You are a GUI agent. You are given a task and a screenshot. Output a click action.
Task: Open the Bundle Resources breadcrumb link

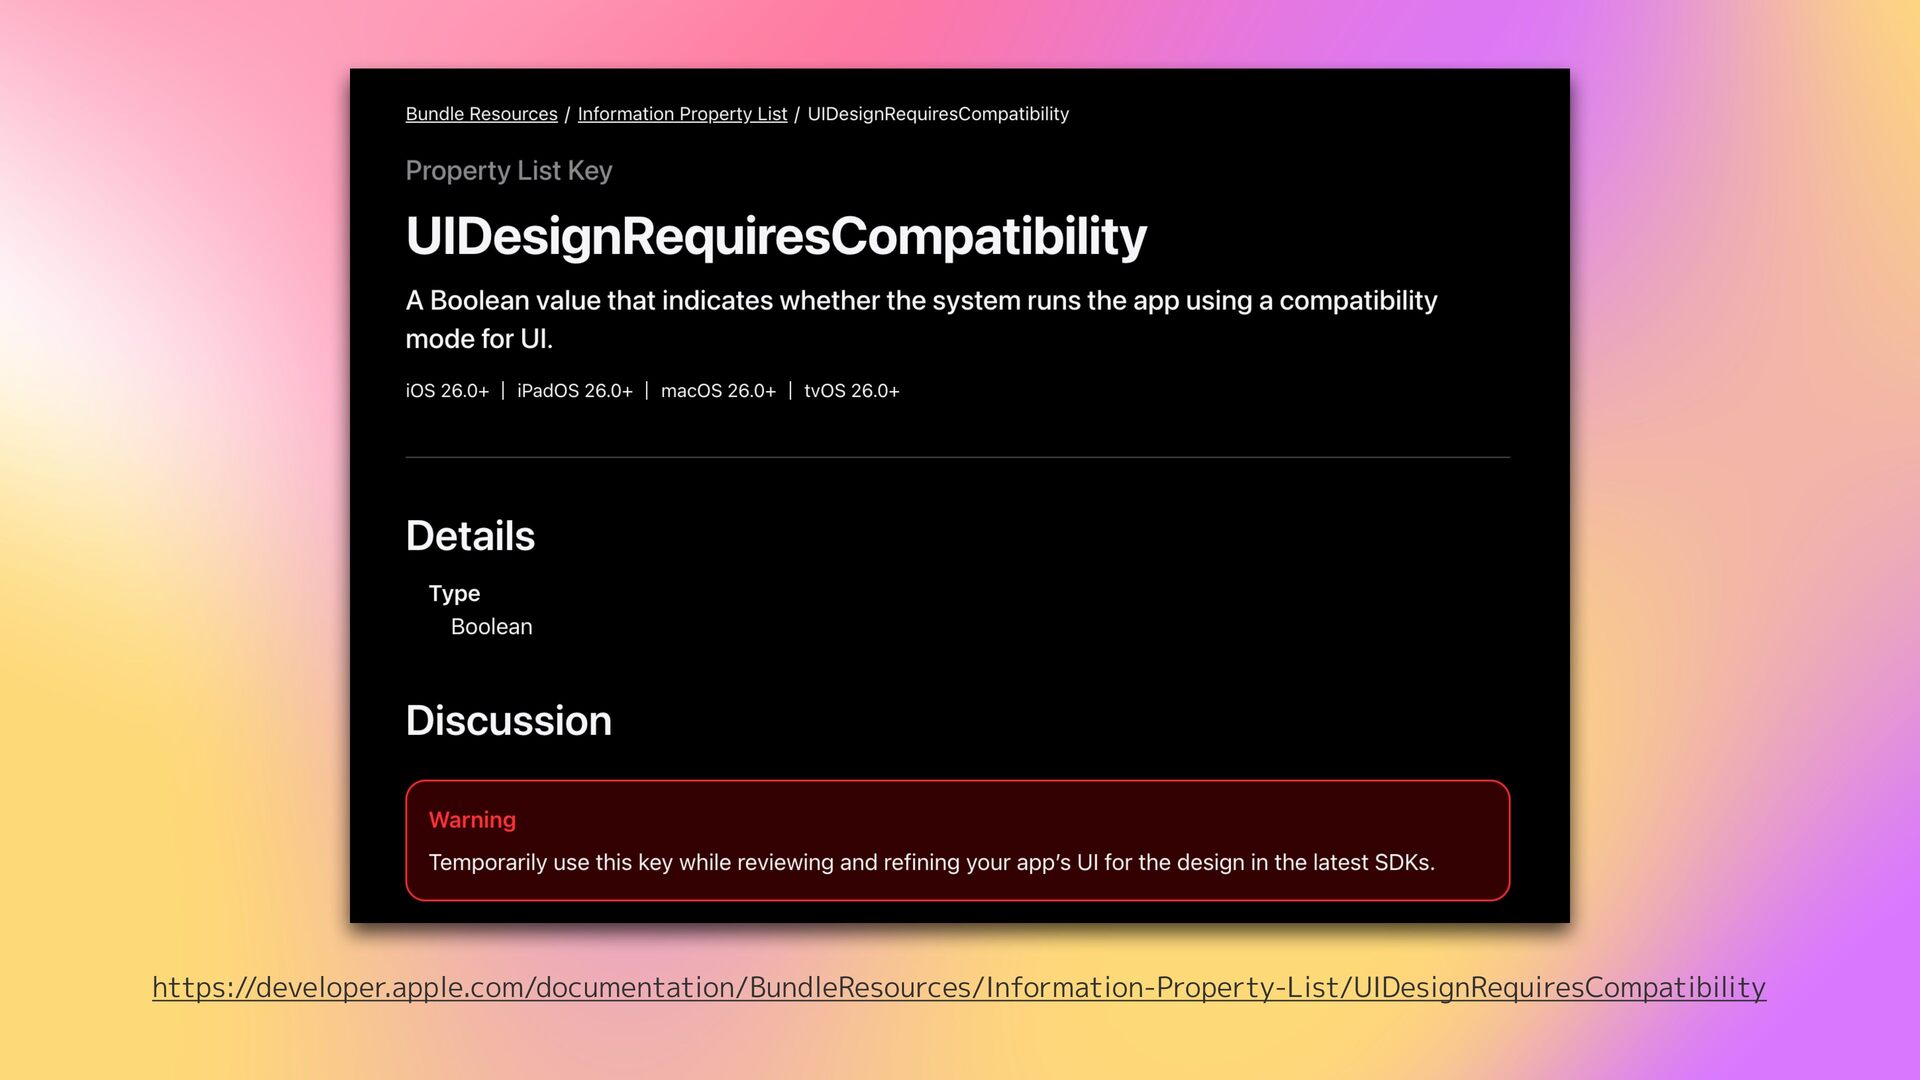click(481, 114)
